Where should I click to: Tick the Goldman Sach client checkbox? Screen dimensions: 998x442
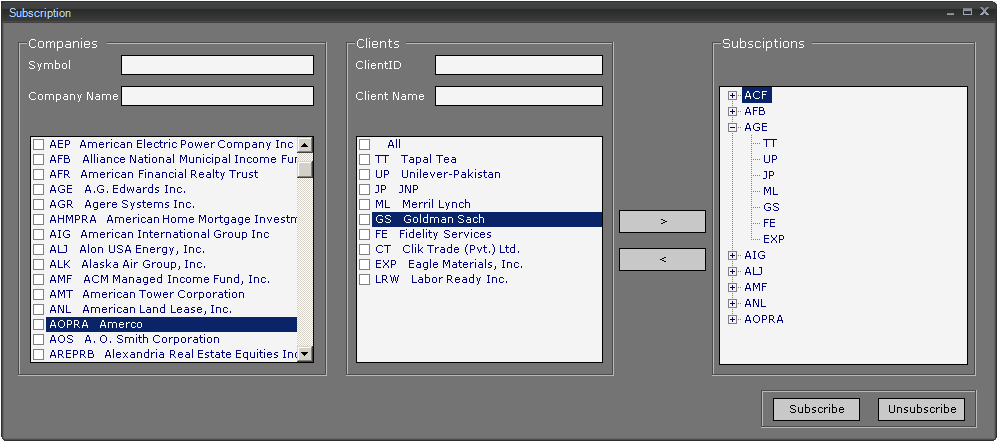coord(364,219)
